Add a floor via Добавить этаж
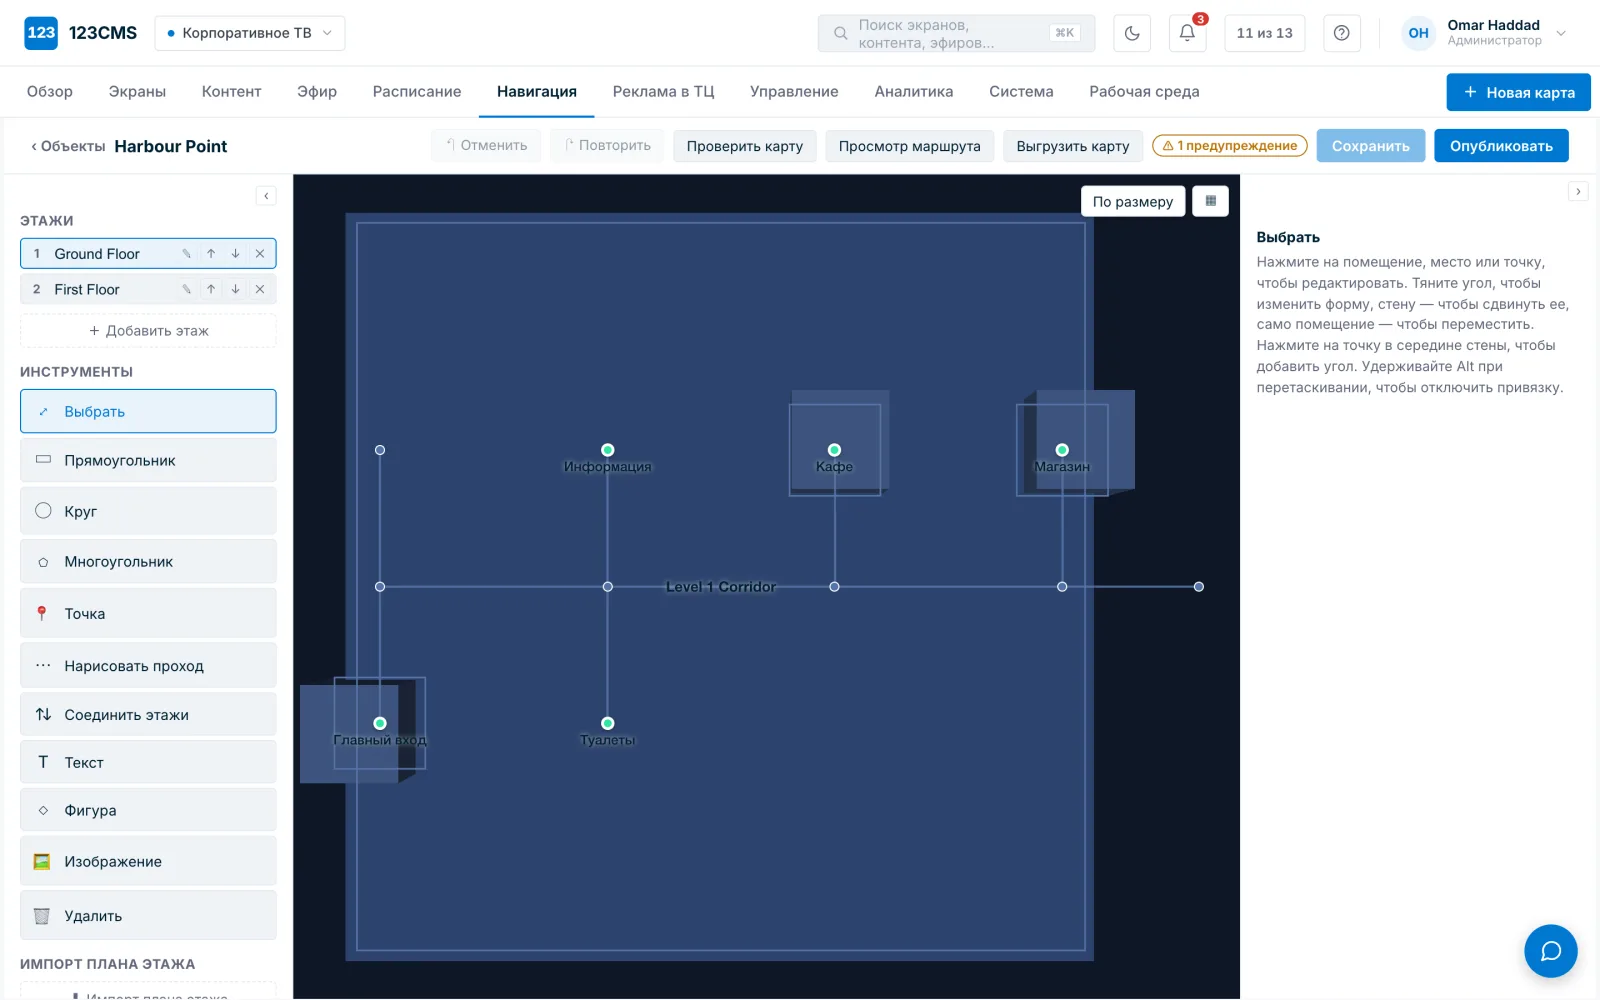The image size is (1600, 1000). pyautogui.click(x=148, y=331)
